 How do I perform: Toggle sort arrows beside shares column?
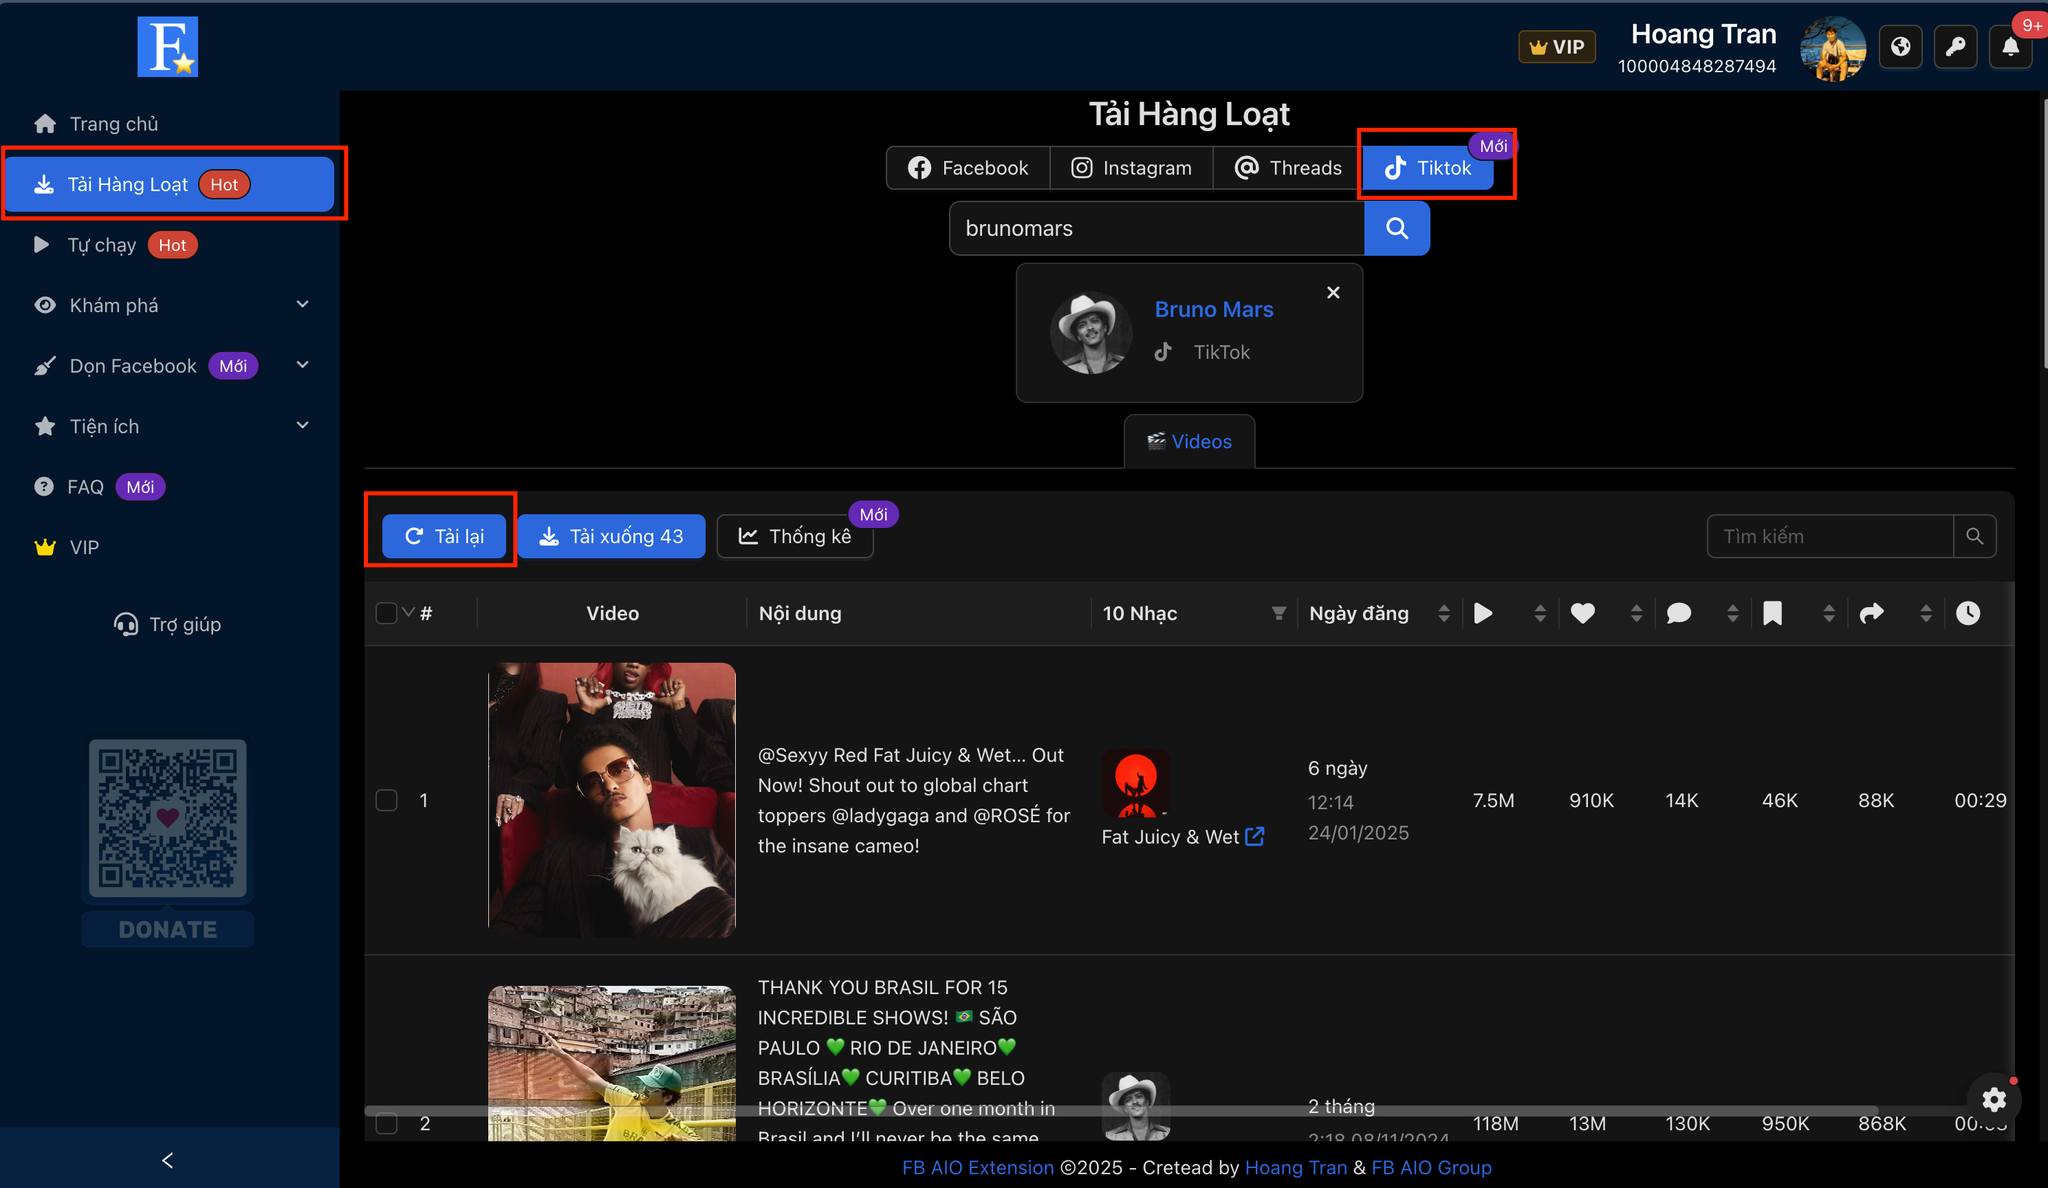1925,613
